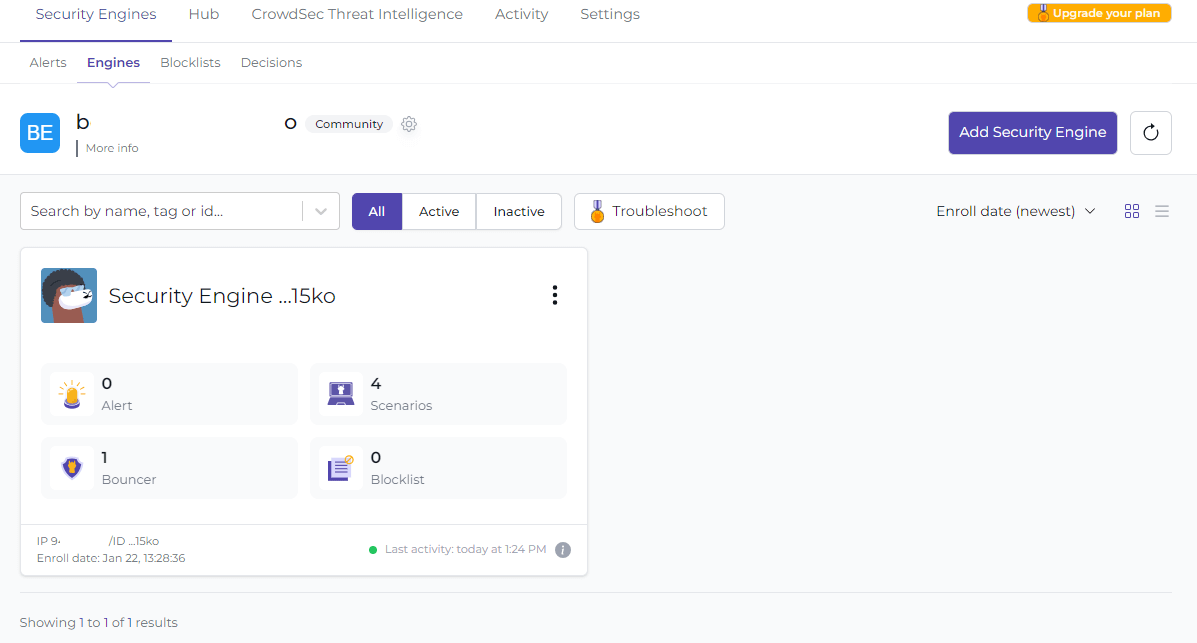Switch to list view using the list icon
The image size is (1197, 643).
tap(1162, 211)
